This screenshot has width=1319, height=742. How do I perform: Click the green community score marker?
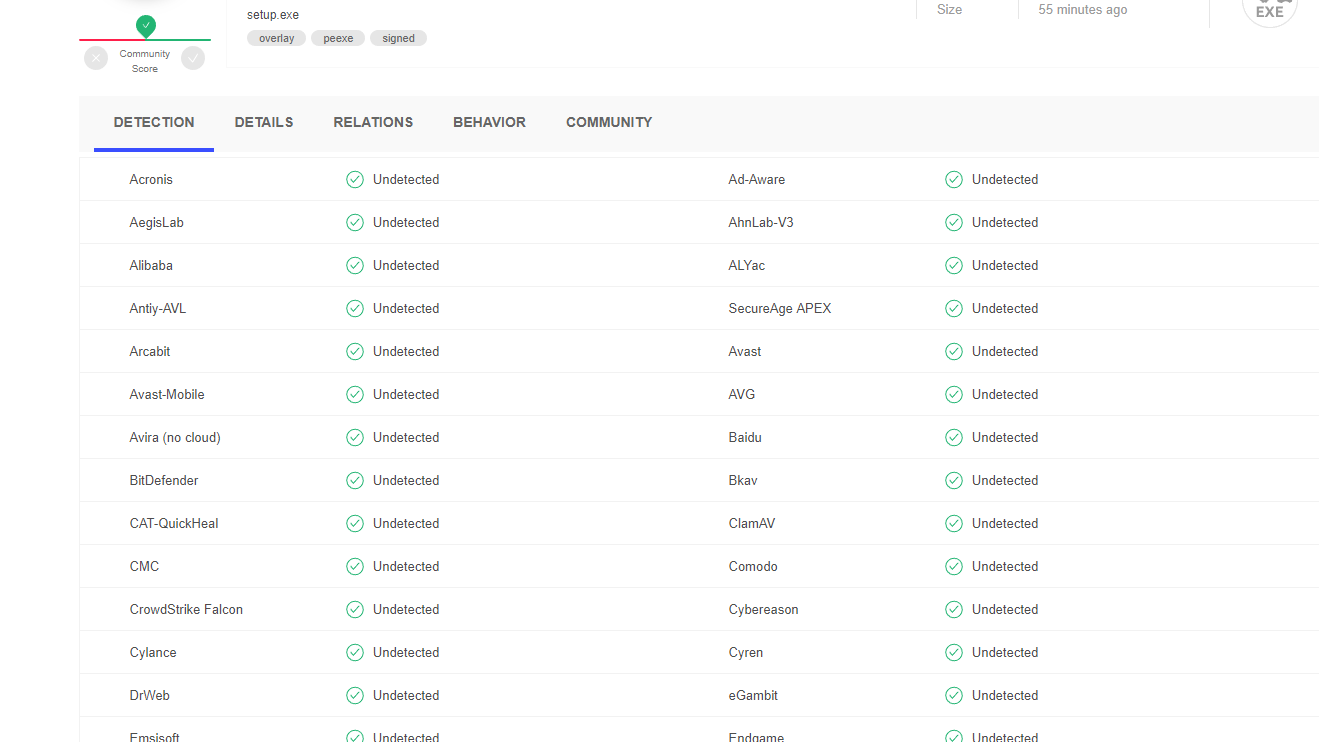tap(146, 26)
